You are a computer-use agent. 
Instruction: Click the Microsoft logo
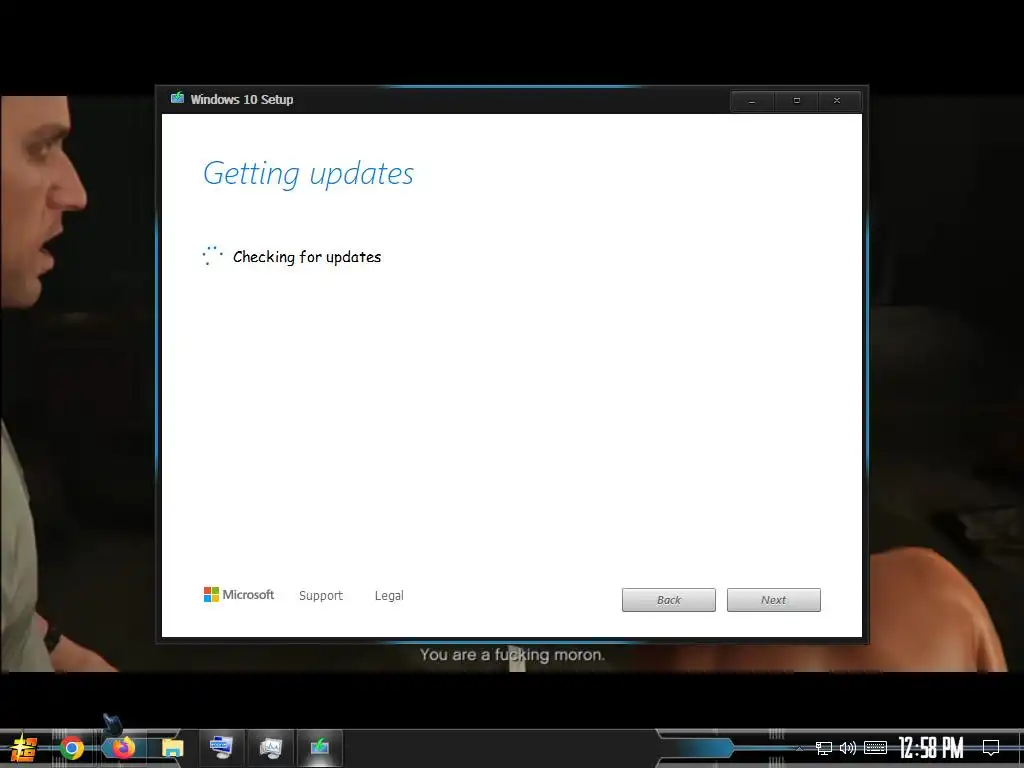239,594
